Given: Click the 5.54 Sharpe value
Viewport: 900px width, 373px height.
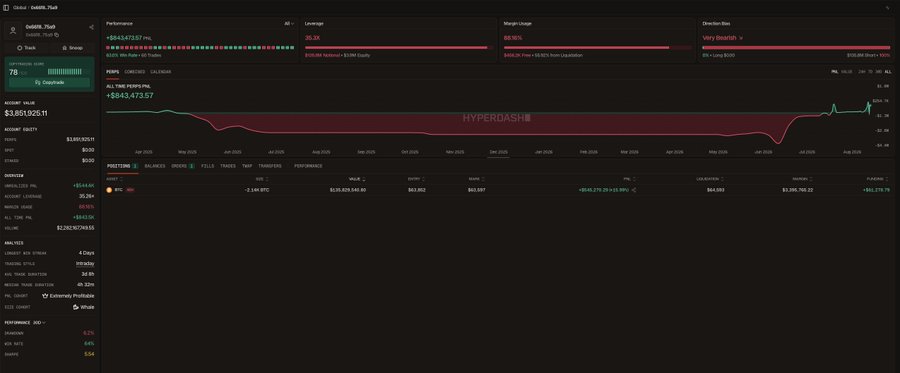Looking at the screenshot, I should point(89,355).
